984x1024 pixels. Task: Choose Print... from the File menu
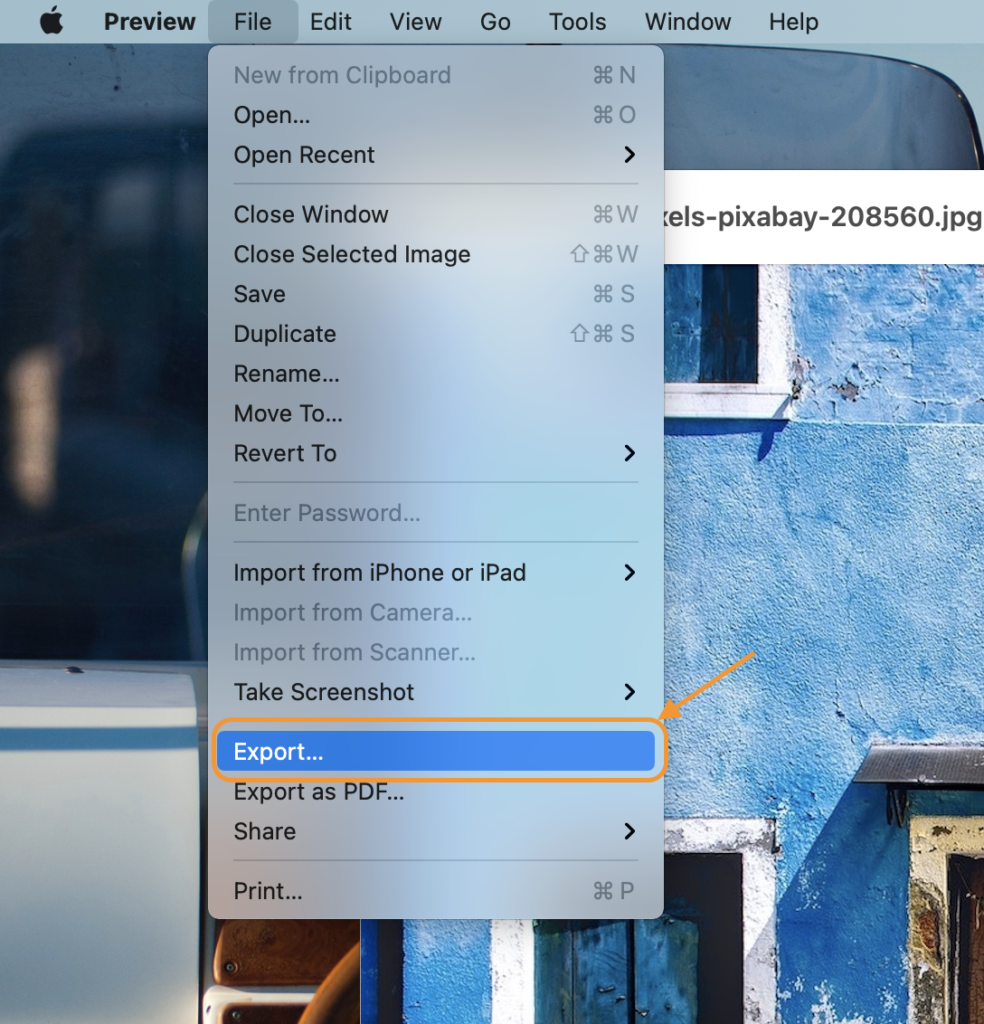[x=268, y=891]
